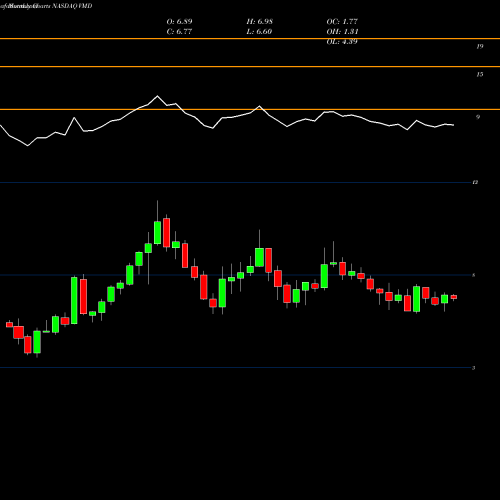Screen dimensions: 500x500
Task: Click the 'O: 6.89' open value
Action: pos(179,22)
